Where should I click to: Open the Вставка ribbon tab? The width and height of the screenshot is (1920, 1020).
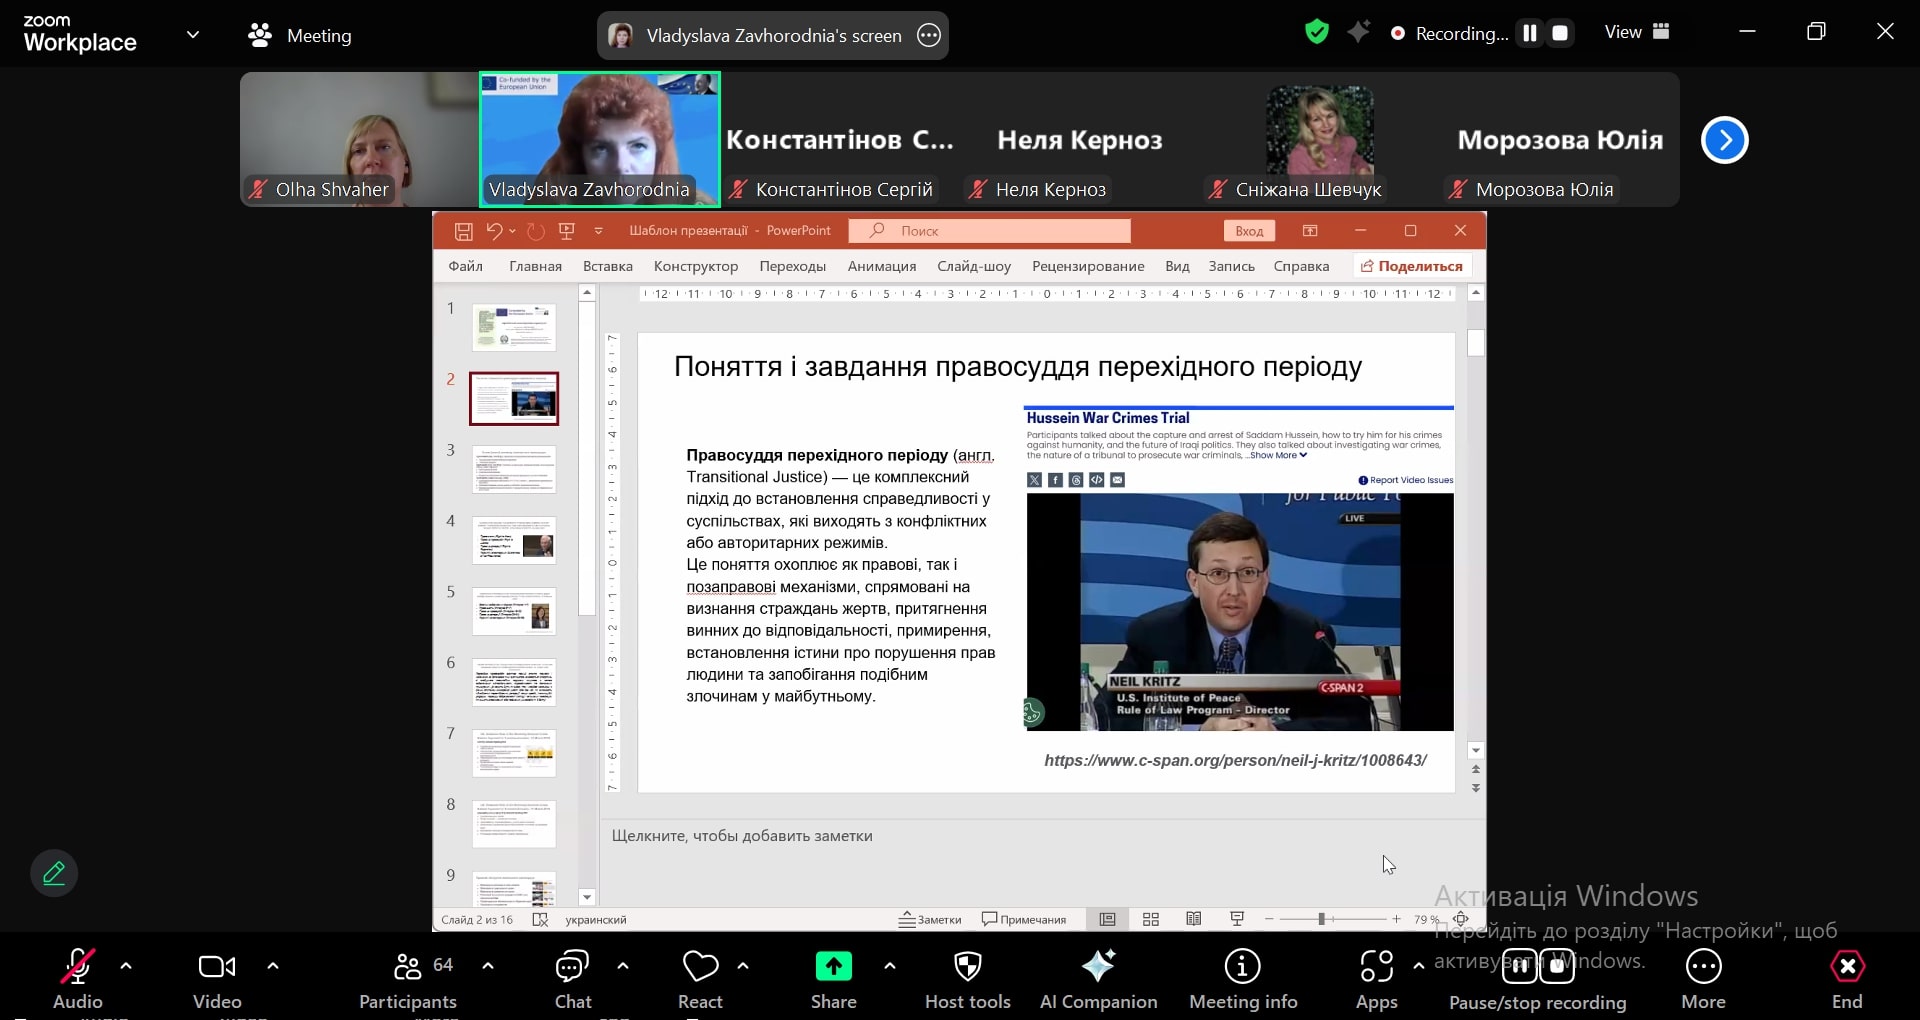click(608, 266)
